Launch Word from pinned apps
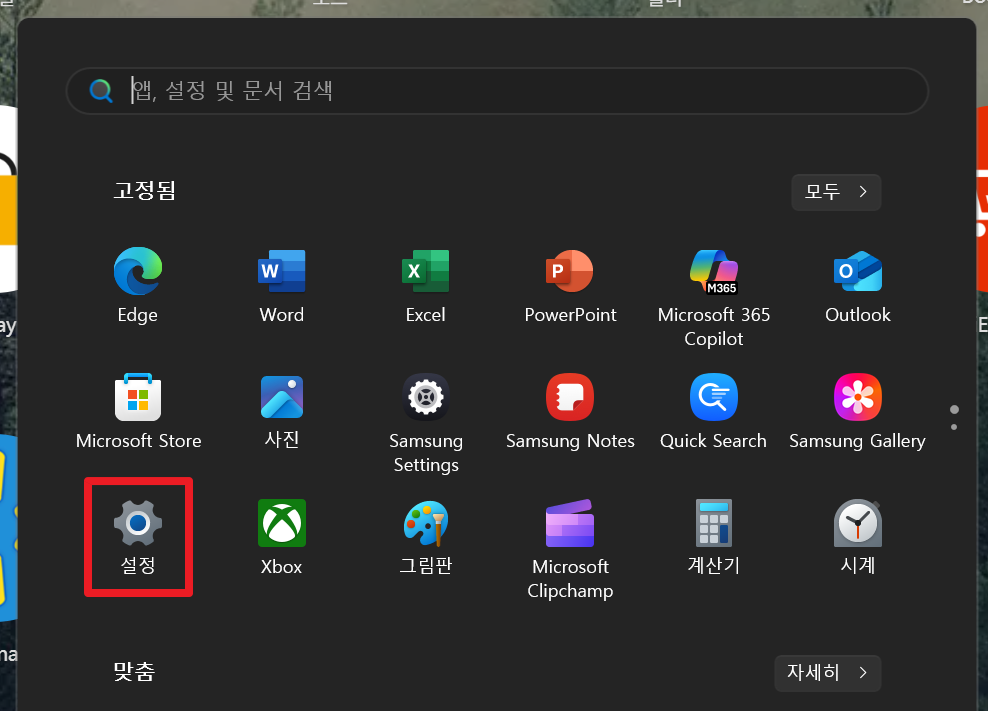 (x=282, y=286)
